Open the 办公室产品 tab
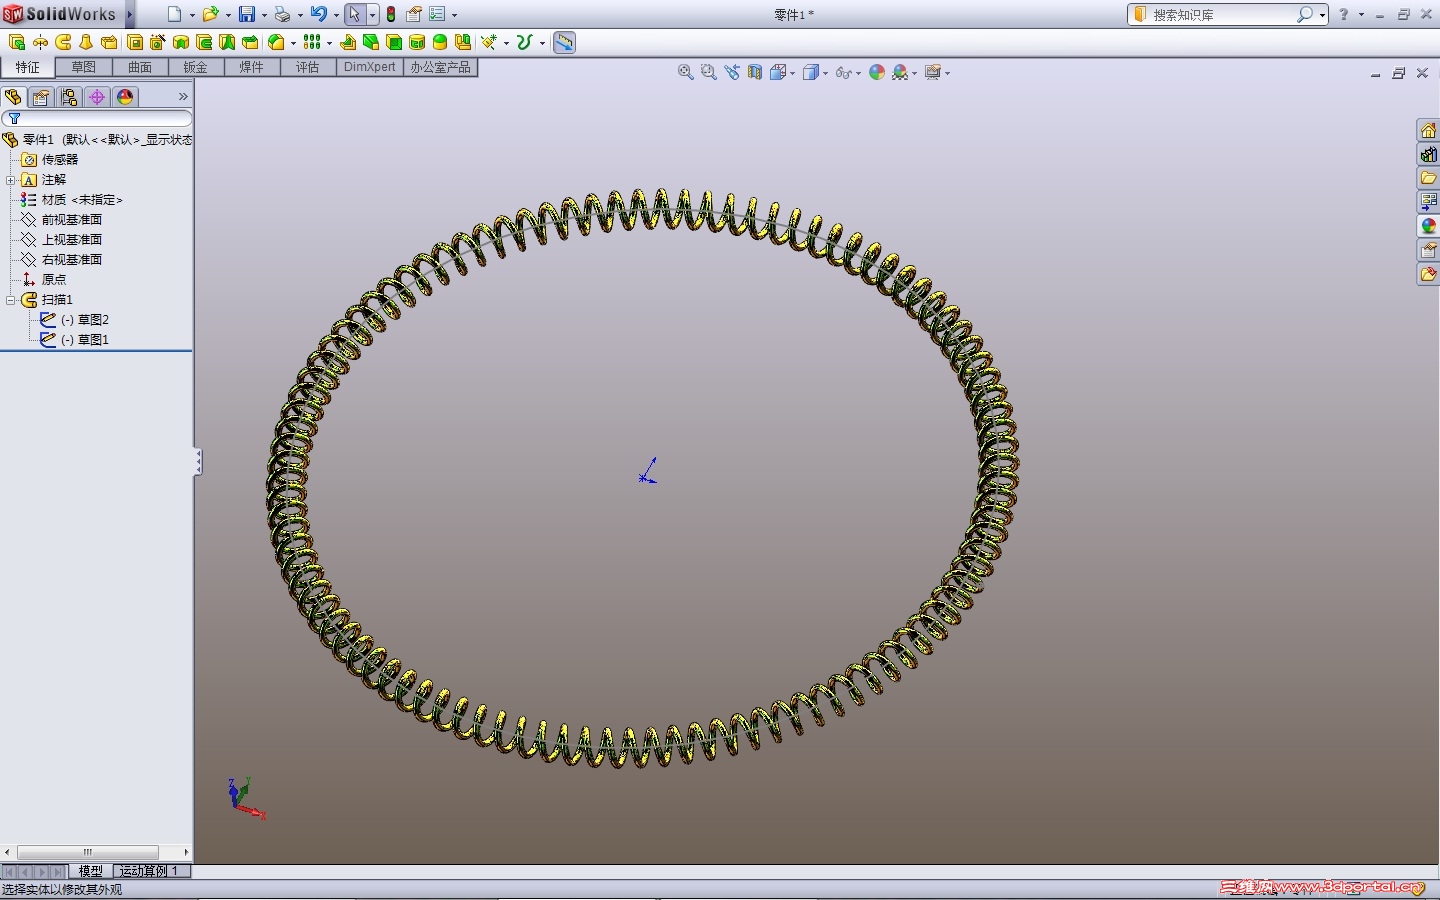This screenshot has width=1440, height=900. [x=441, y=67]
